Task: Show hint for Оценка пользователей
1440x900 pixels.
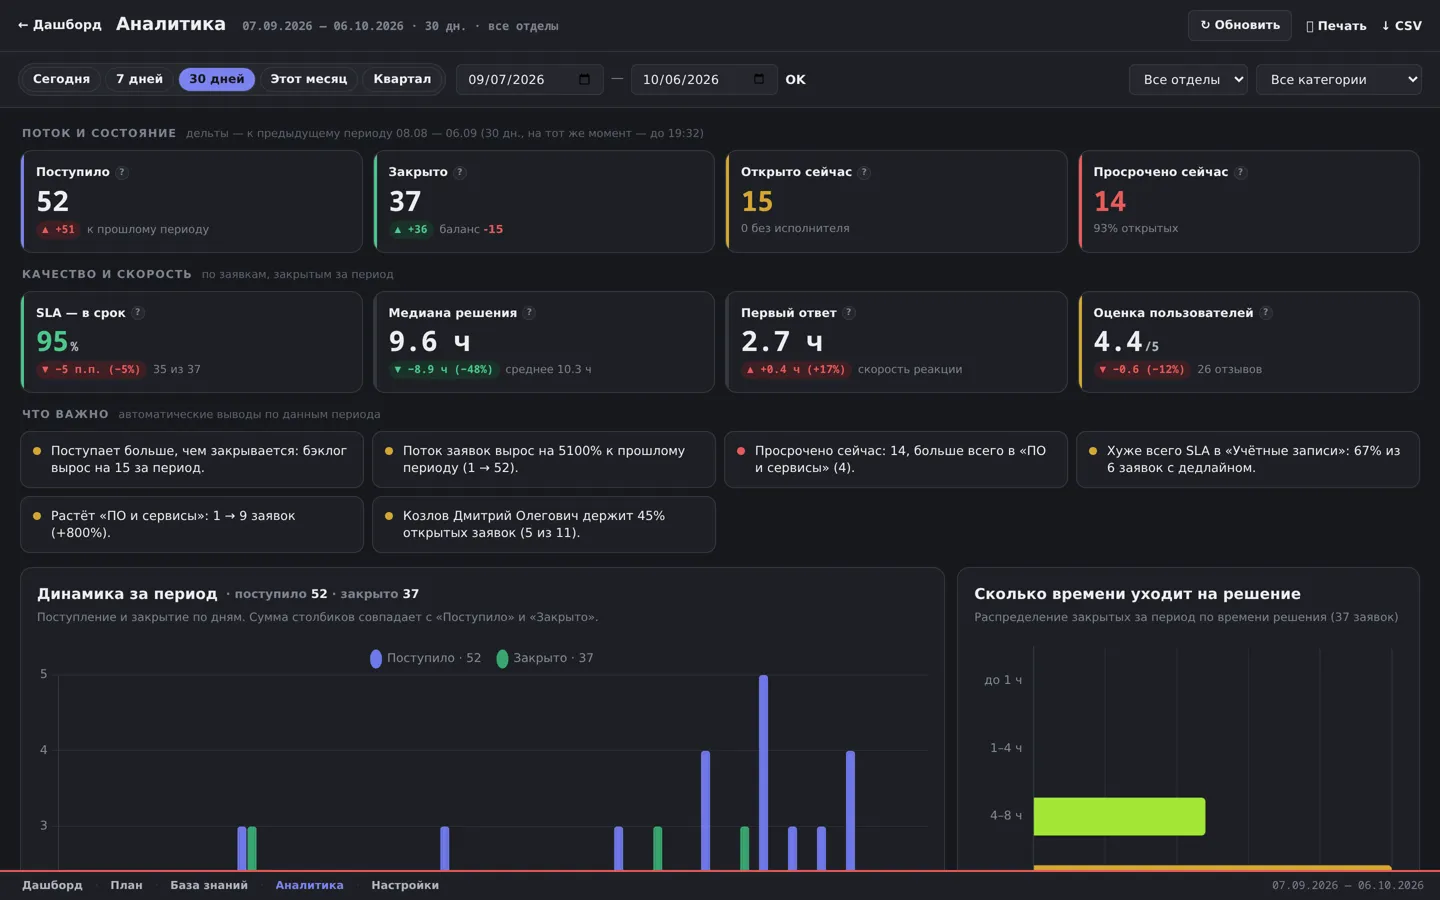Action: [1265, 313]
